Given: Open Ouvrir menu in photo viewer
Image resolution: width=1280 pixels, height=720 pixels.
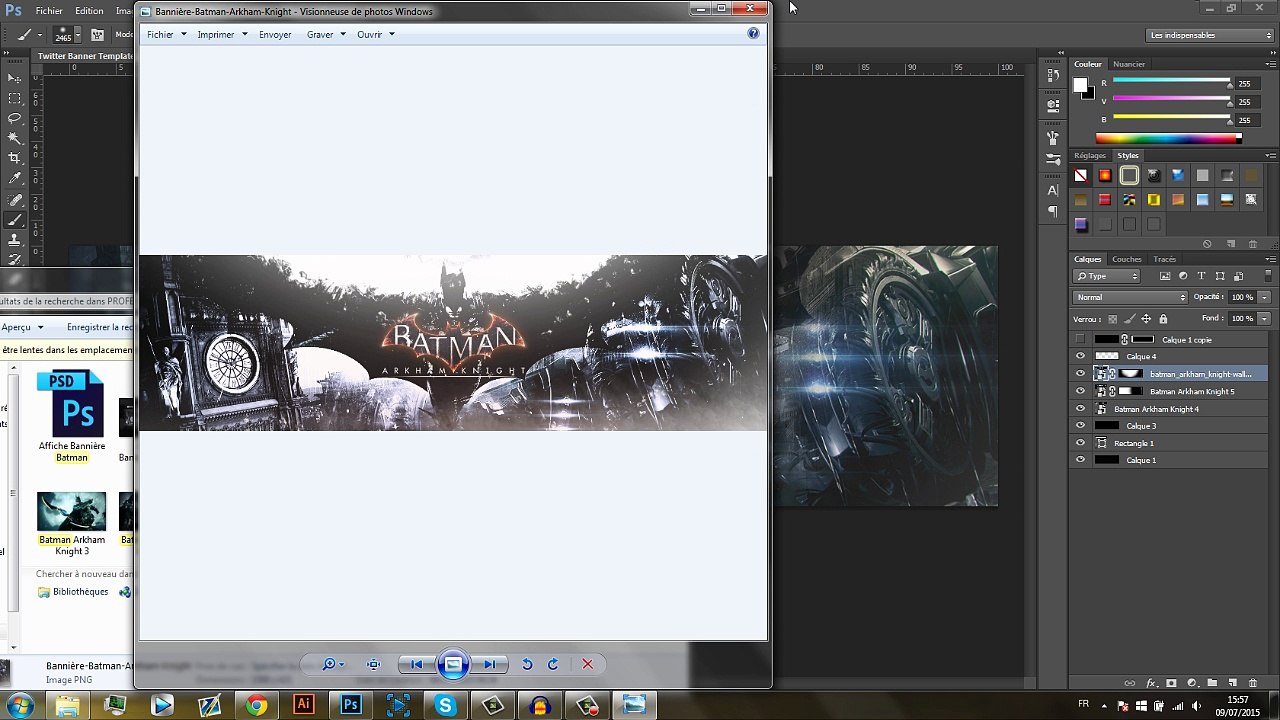Looking at the screenshot, I should point(375,34).
